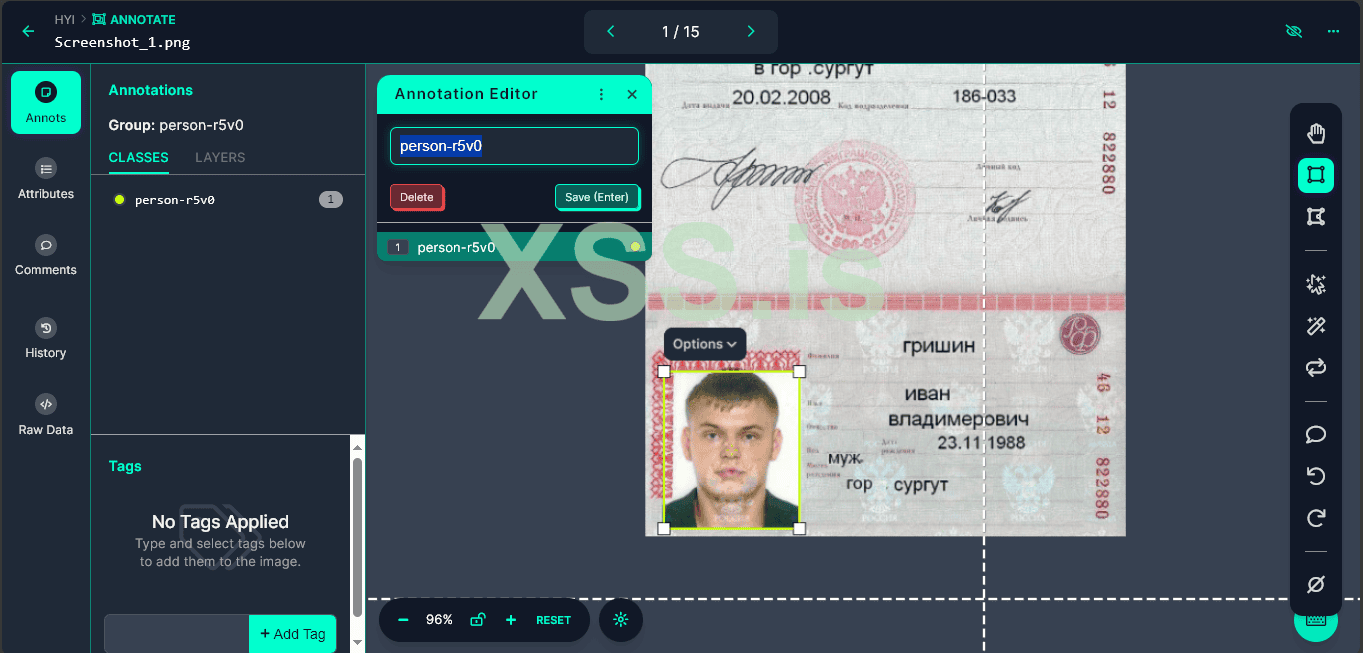Delete the current annotation
Screen dimensions: 1363x653
[417, 197]
